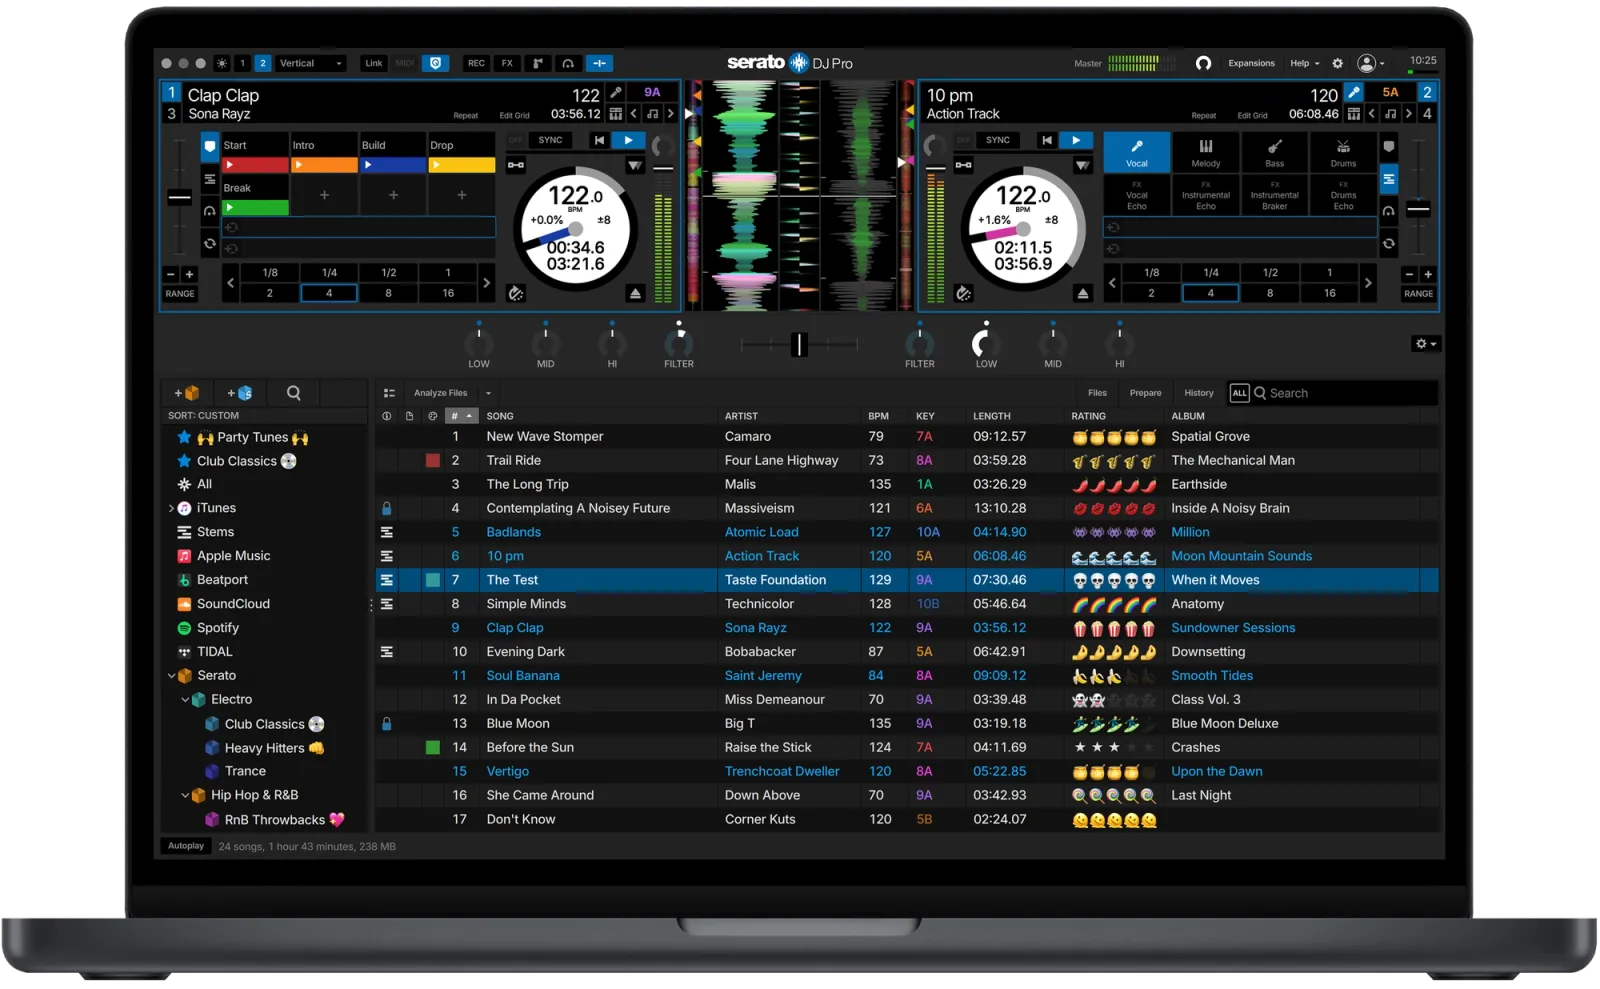Collapse the Electro crate
This screenshot has width=1600, height=989.
(x=185, y=701)
